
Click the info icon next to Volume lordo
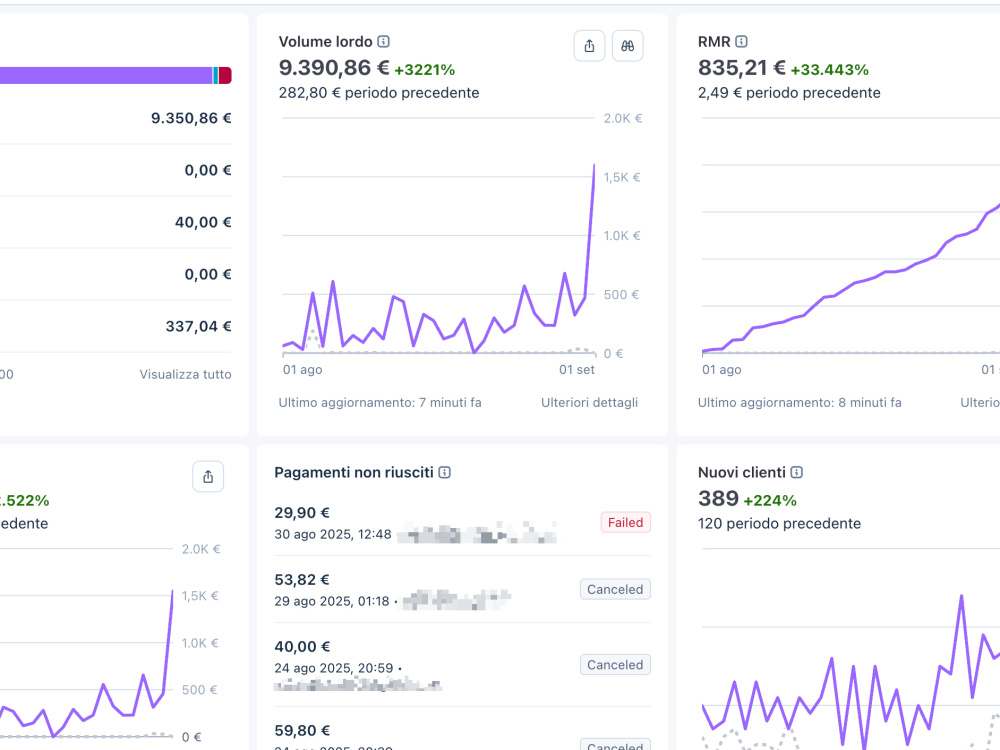383,41
